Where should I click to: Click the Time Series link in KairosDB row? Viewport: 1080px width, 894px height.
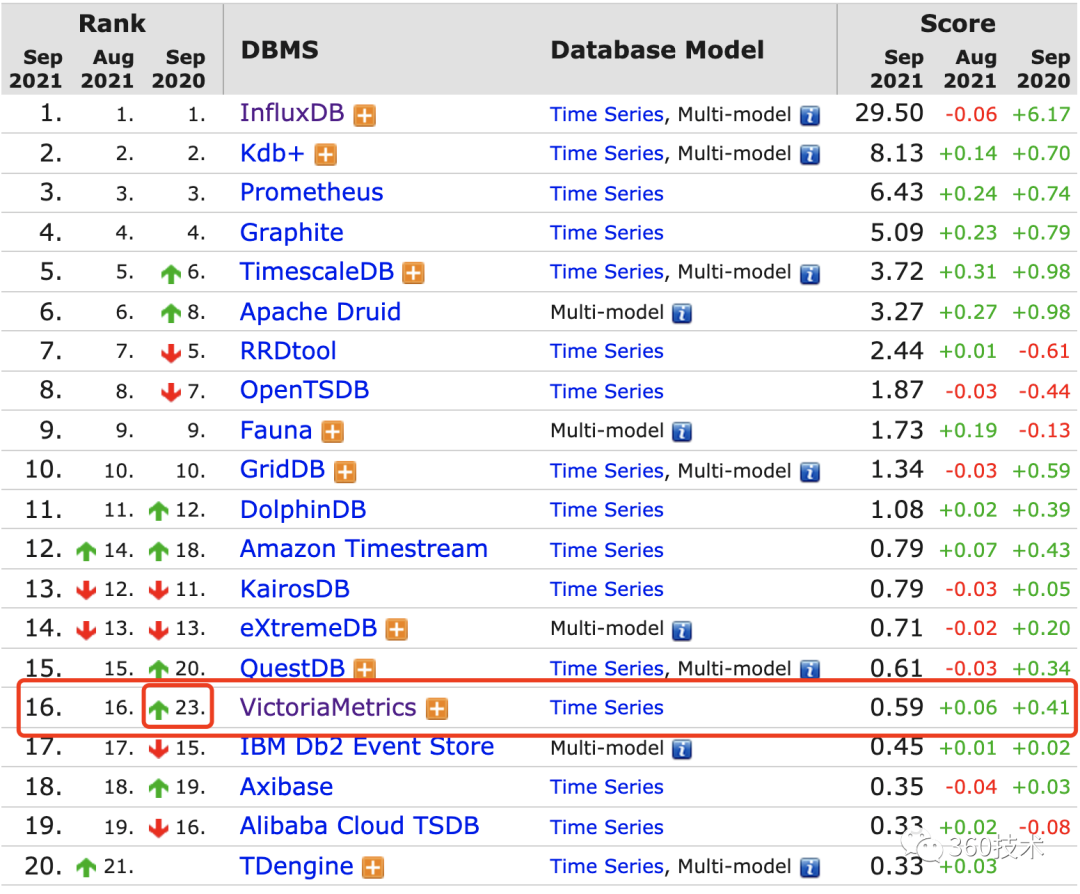[606, 589]
